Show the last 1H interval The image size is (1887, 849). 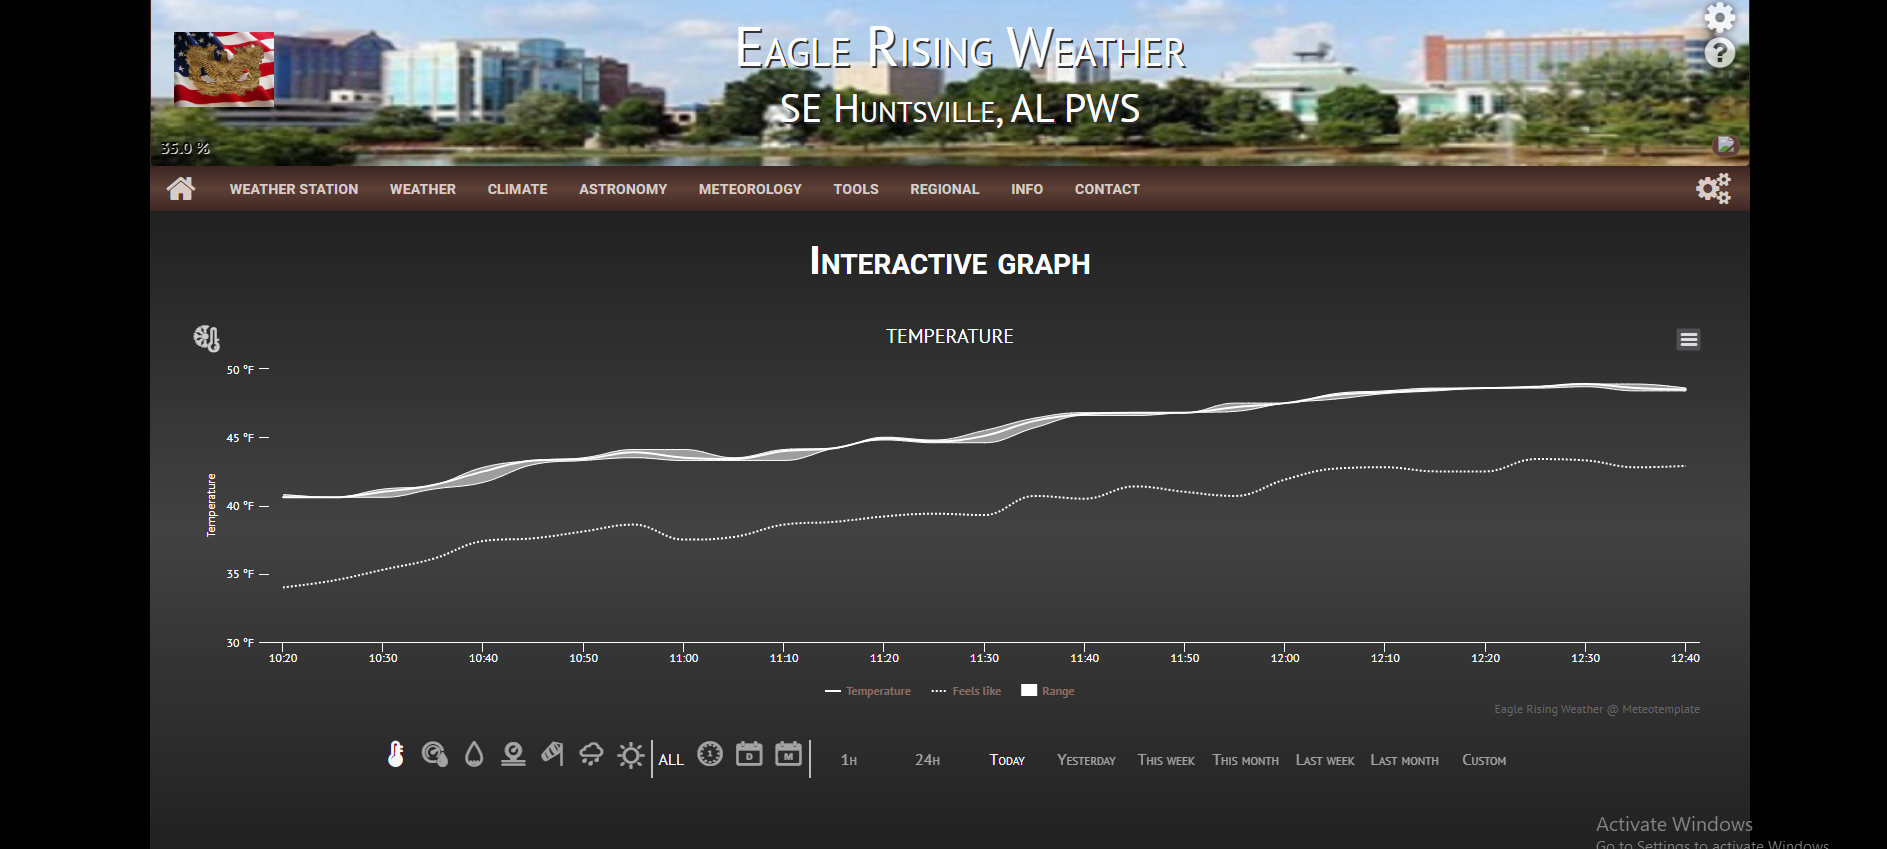(849, 760)
